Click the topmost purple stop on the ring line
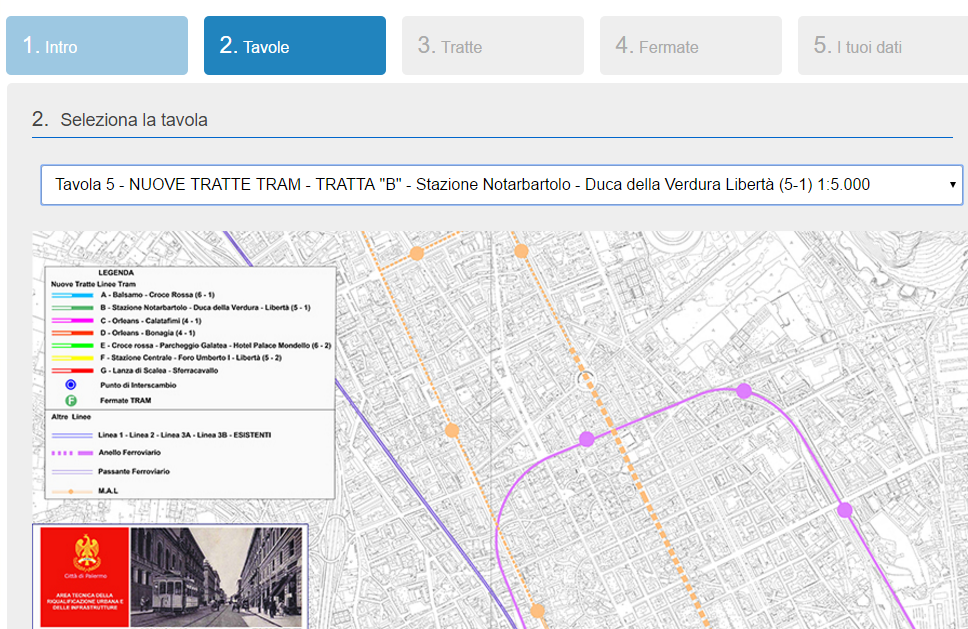Screen dimensions: 968x629 point(744,391)
